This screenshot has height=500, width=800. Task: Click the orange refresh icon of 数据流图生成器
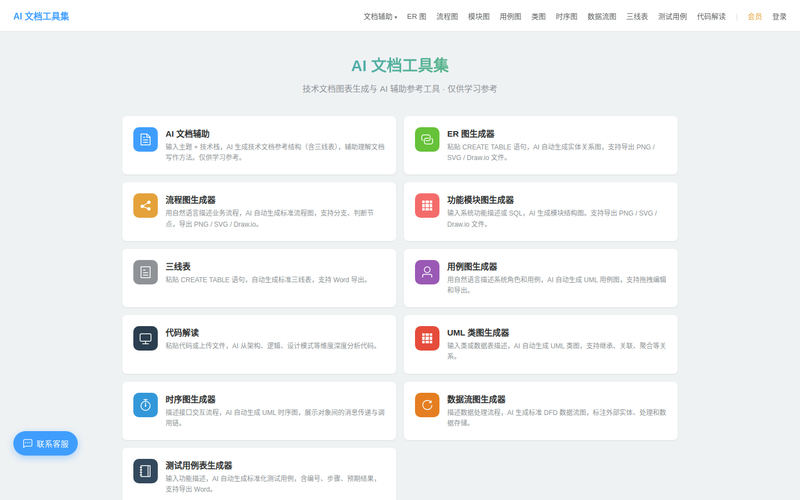click(427, 405)
